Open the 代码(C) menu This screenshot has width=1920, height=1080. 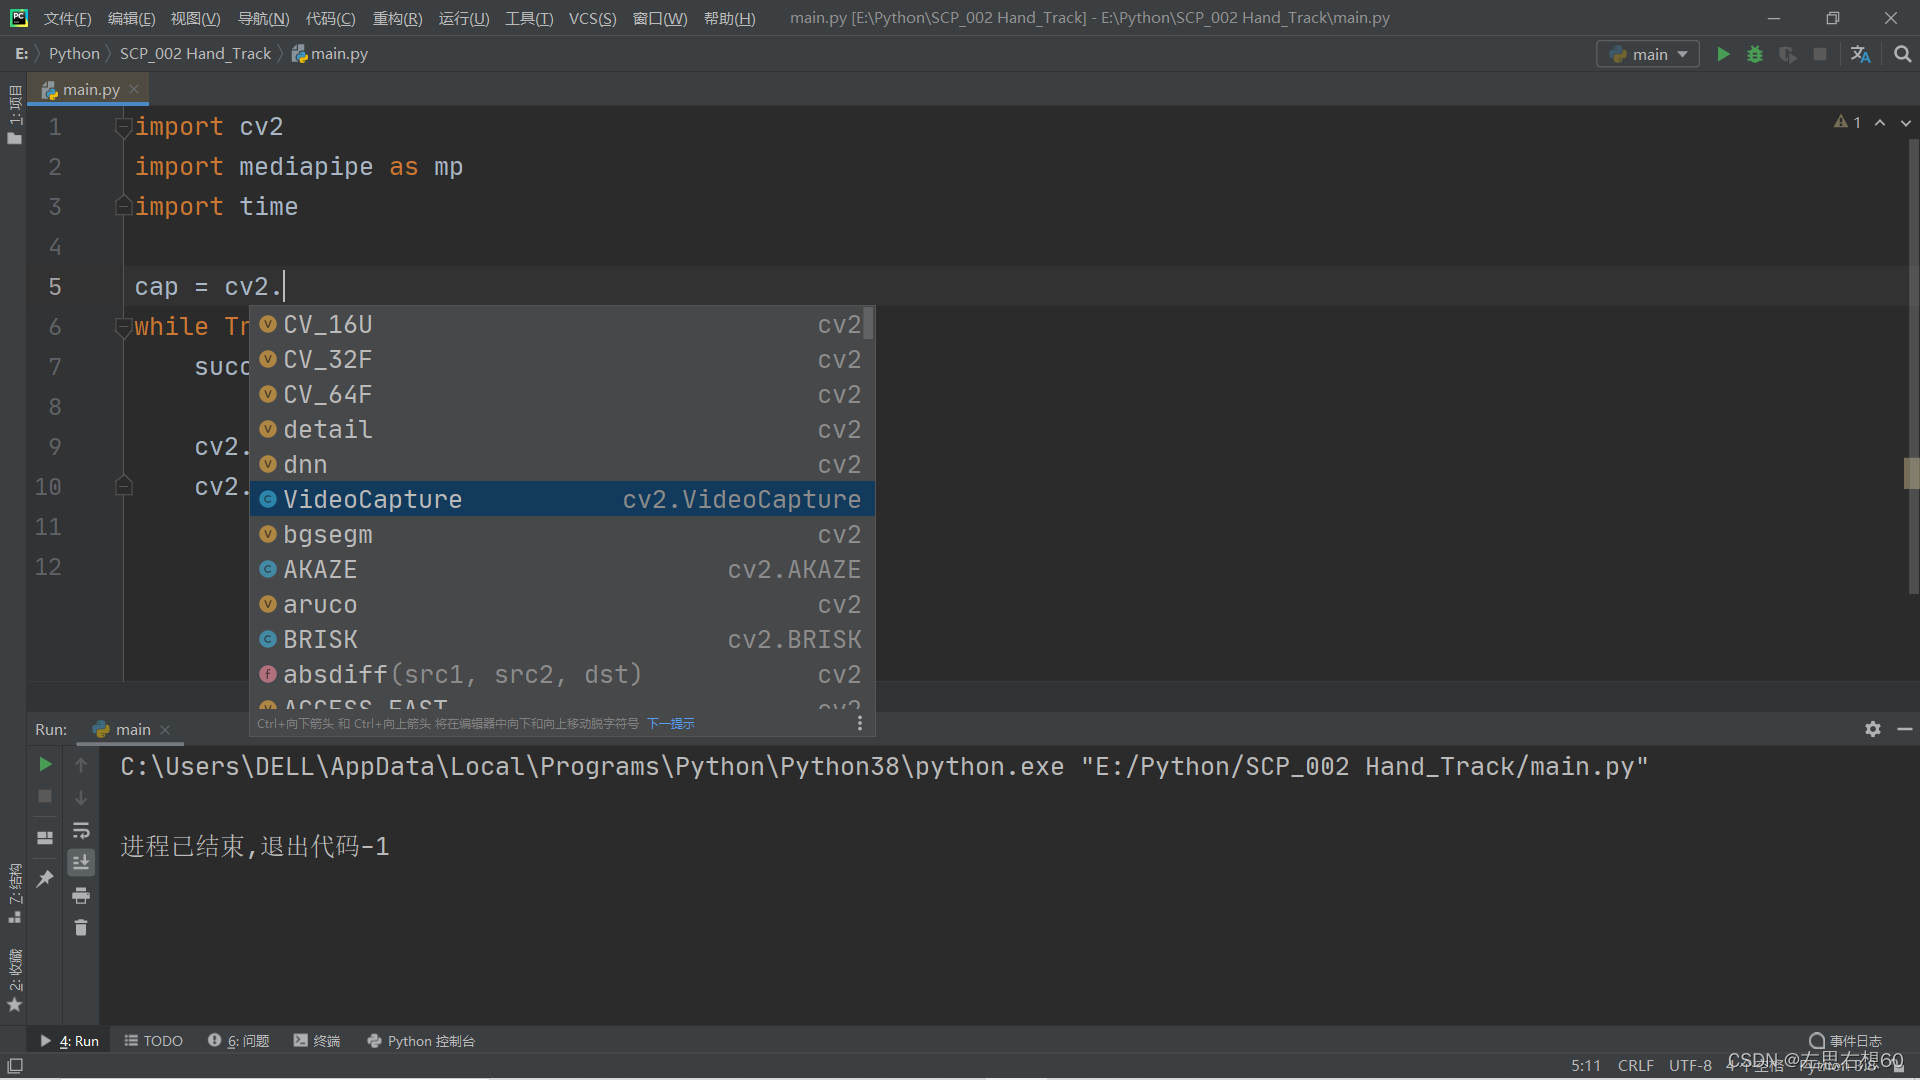(330, 18)
